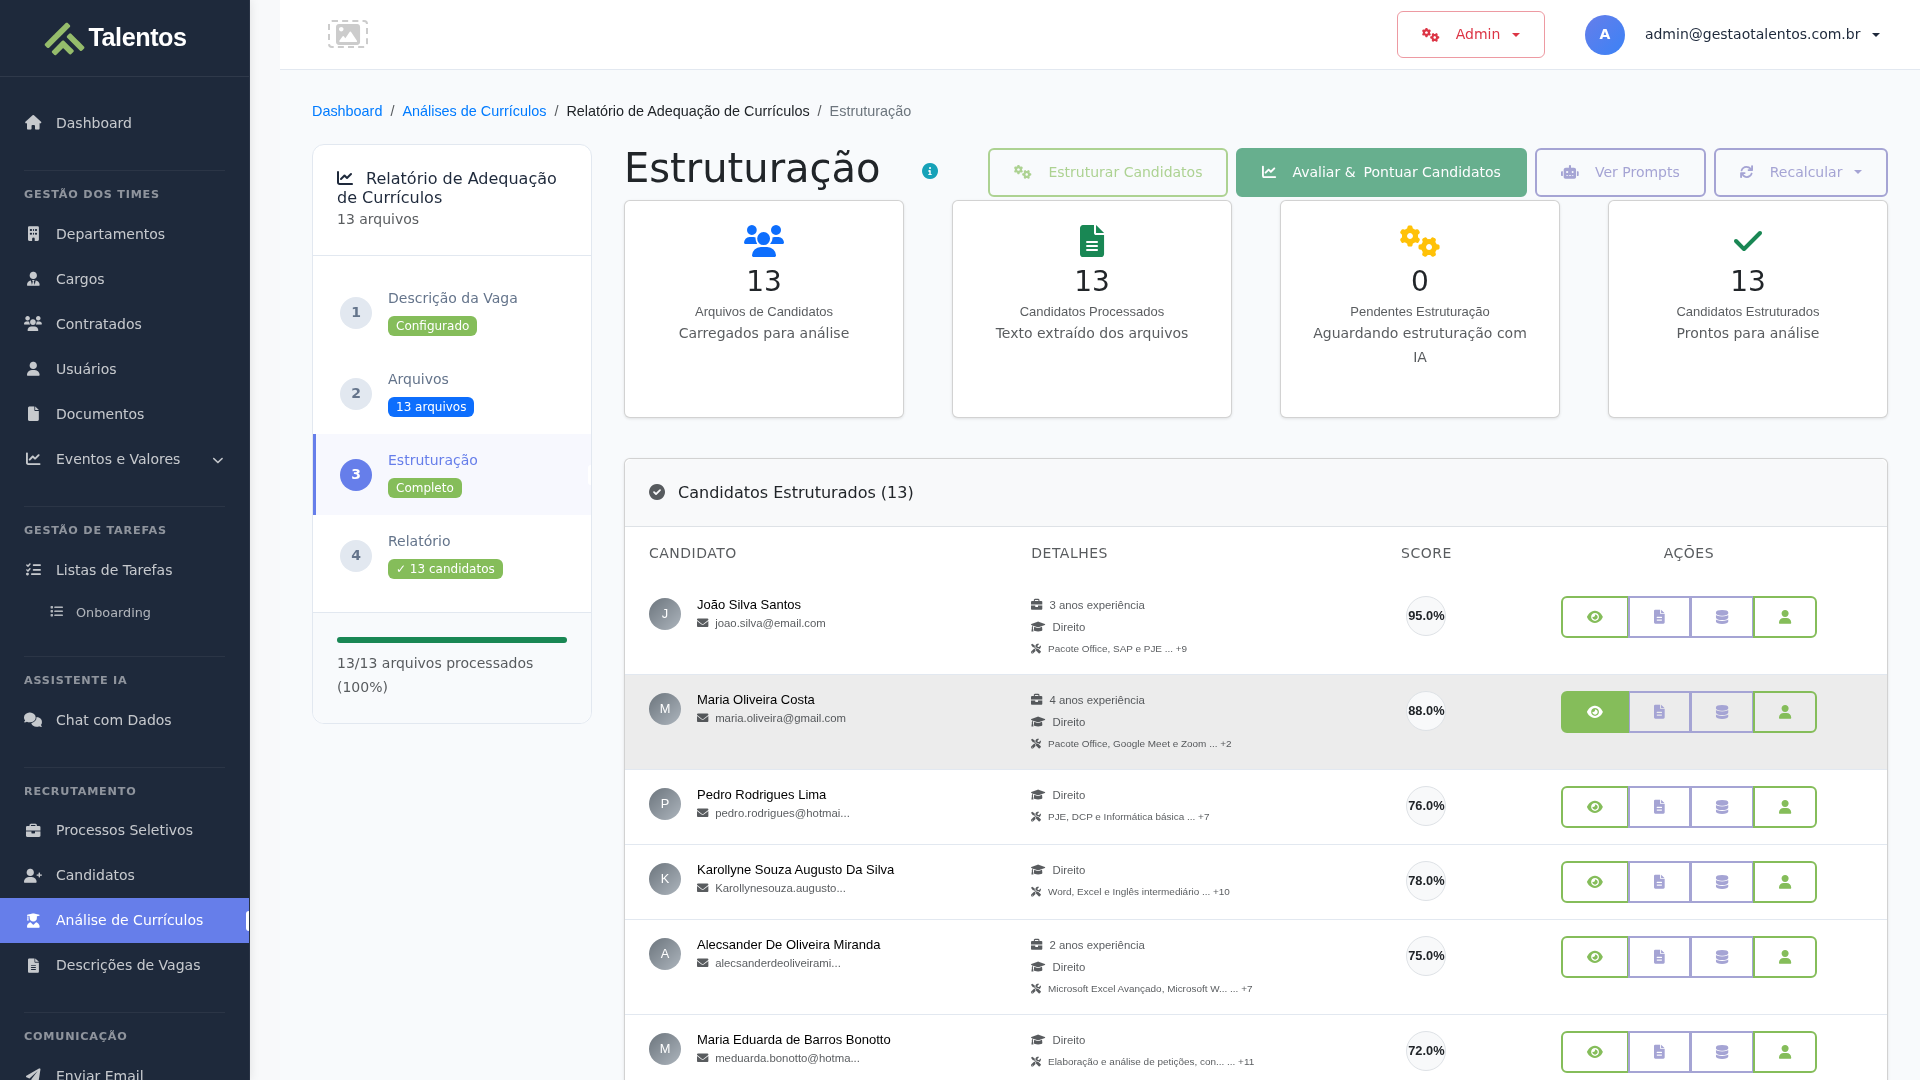Click Avaliar & Pontuar Candidatos button

tap(1380, 172)
